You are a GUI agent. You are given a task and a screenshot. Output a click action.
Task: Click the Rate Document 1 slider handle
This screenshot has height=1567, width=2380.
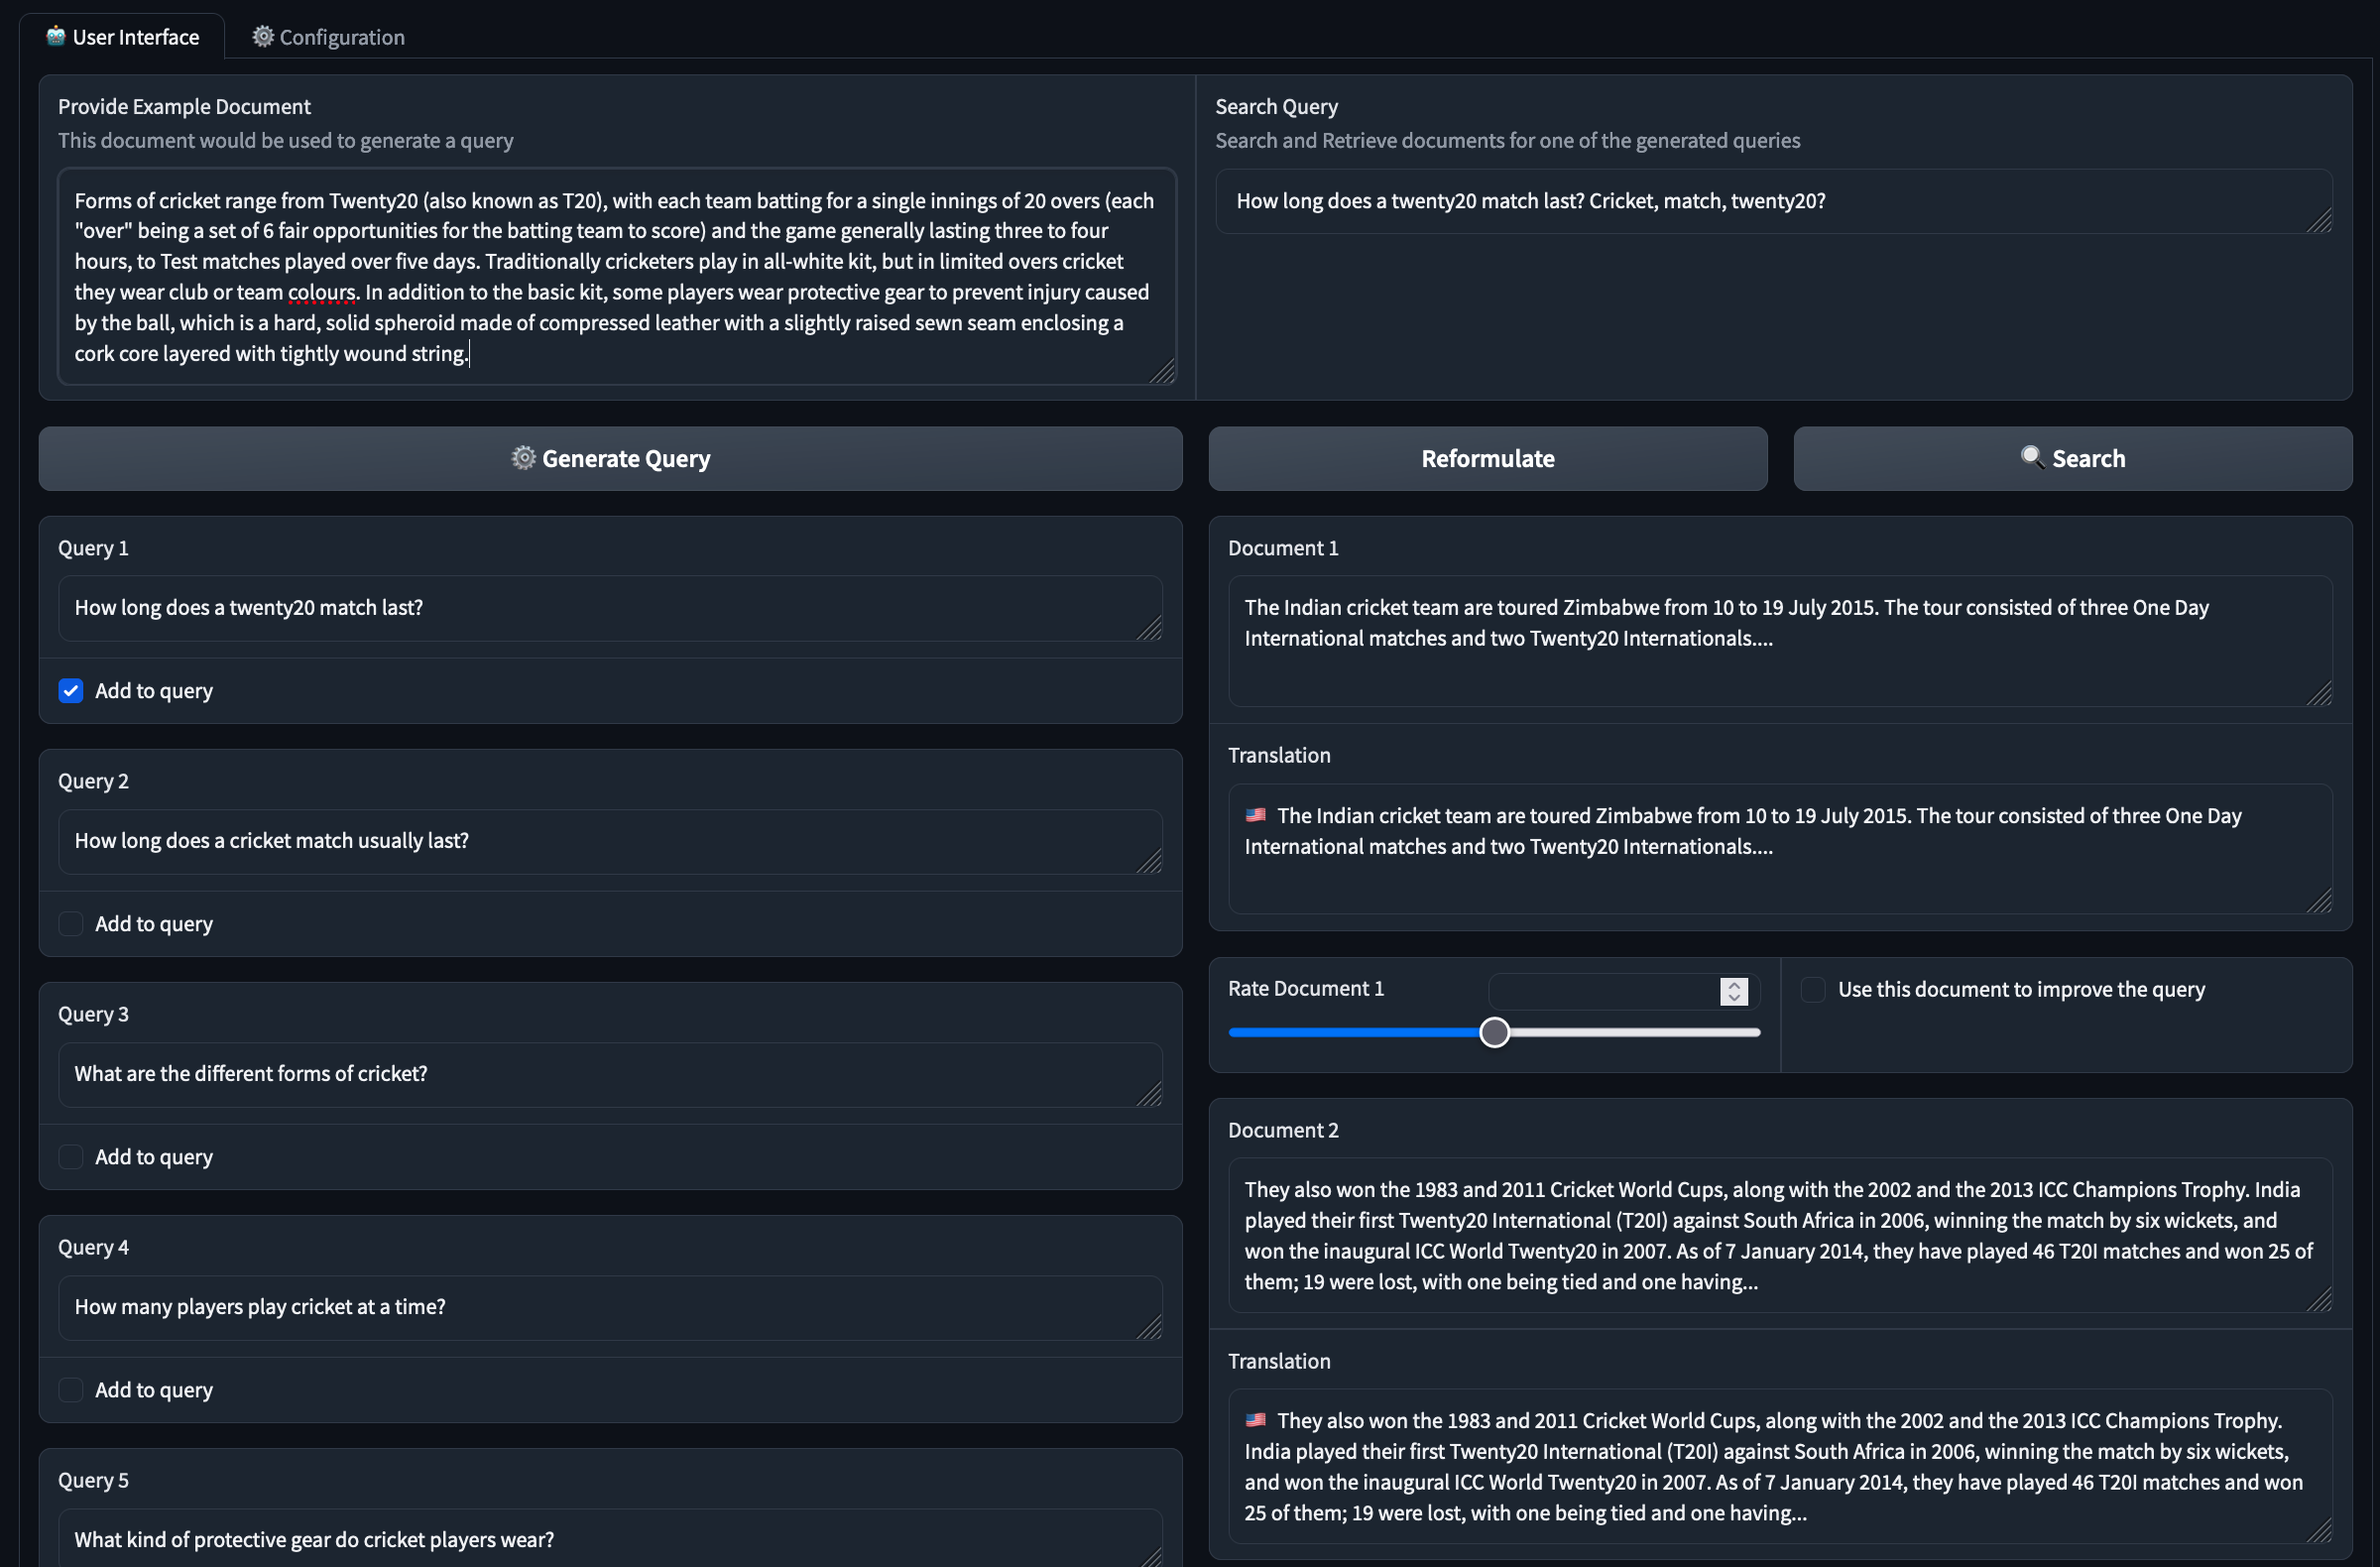point(1494,1032)
